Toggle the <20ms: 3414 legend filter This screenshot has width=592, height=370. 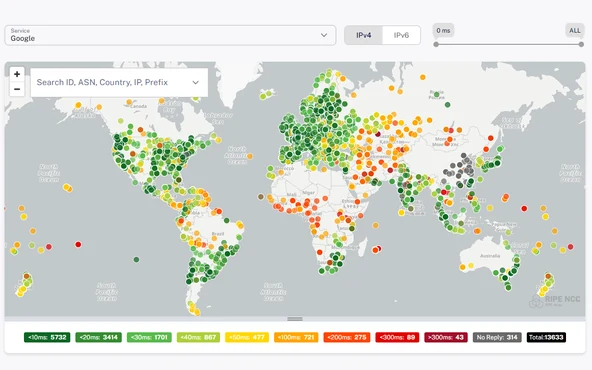click(x=99, y=337)
